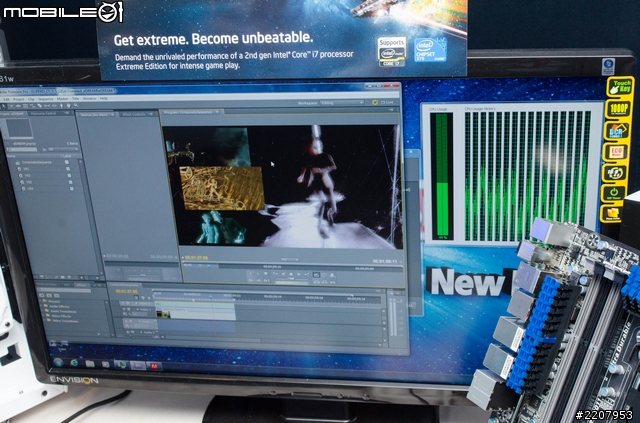Screen dimensions: 640x423
Task: Open the Program monitor zoom Fit dropdown
Action: [x=290, y=259]
